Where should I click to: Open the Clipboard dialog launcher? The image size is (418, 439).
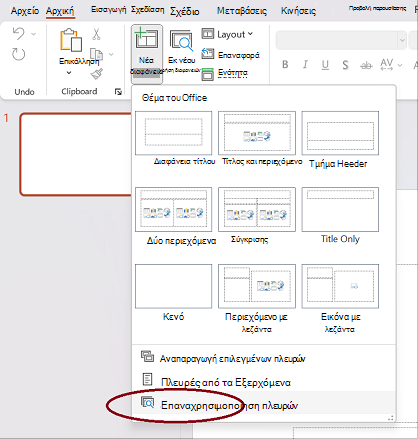(x=118, y=92)
